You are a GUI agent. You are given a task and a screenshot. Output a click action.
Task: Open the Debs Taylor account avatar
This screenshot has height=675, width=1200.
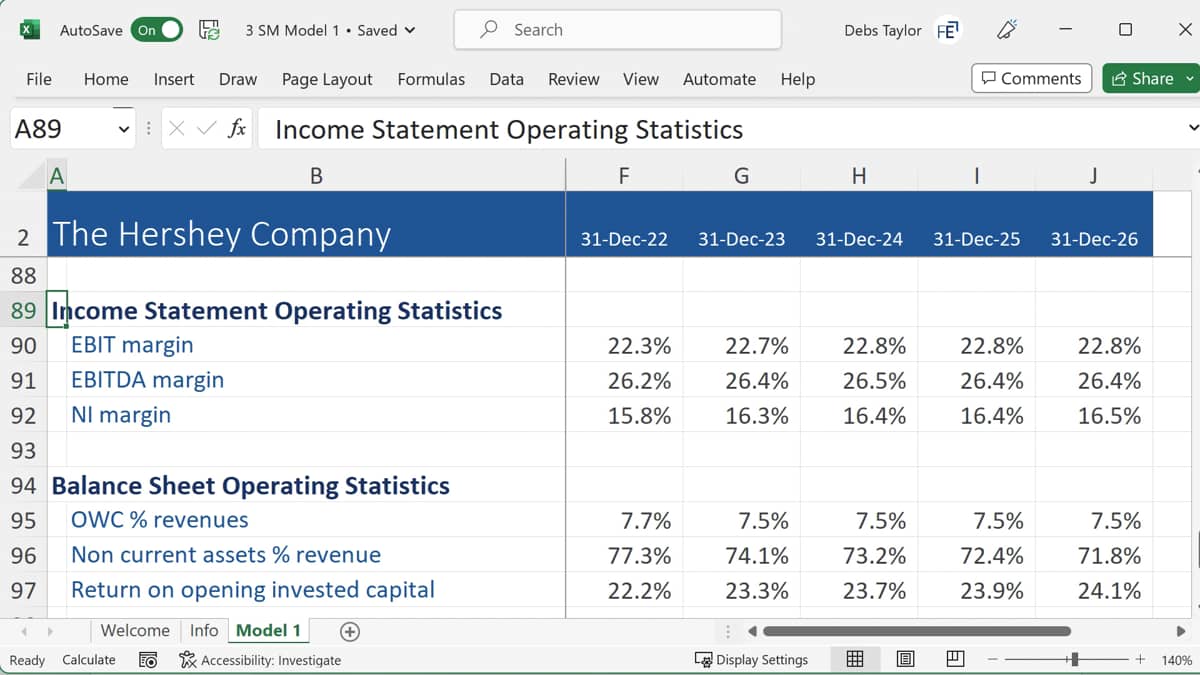(946, 30)
